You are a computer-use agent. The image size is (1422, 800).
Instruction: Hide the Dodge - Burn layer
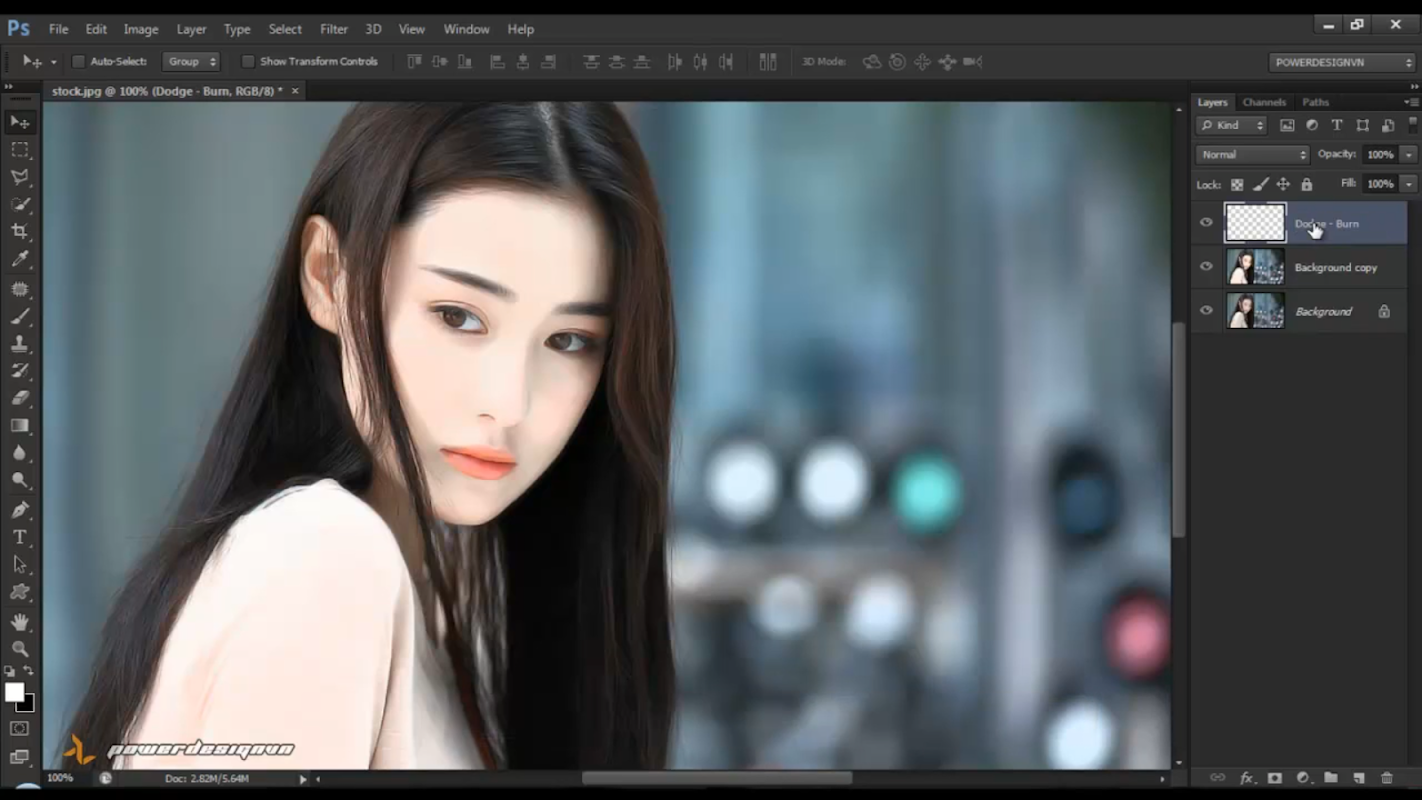click(x=1206, y=223)
